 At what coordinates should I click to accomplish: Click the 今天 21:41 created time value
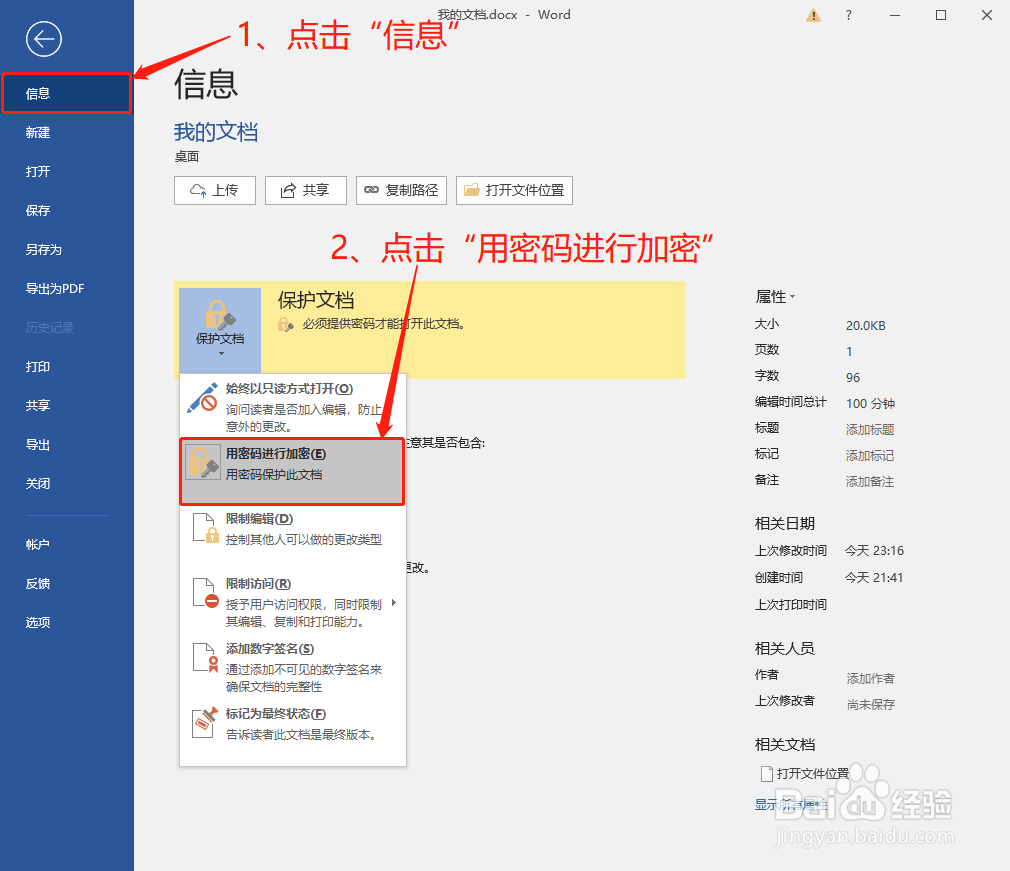873,578
